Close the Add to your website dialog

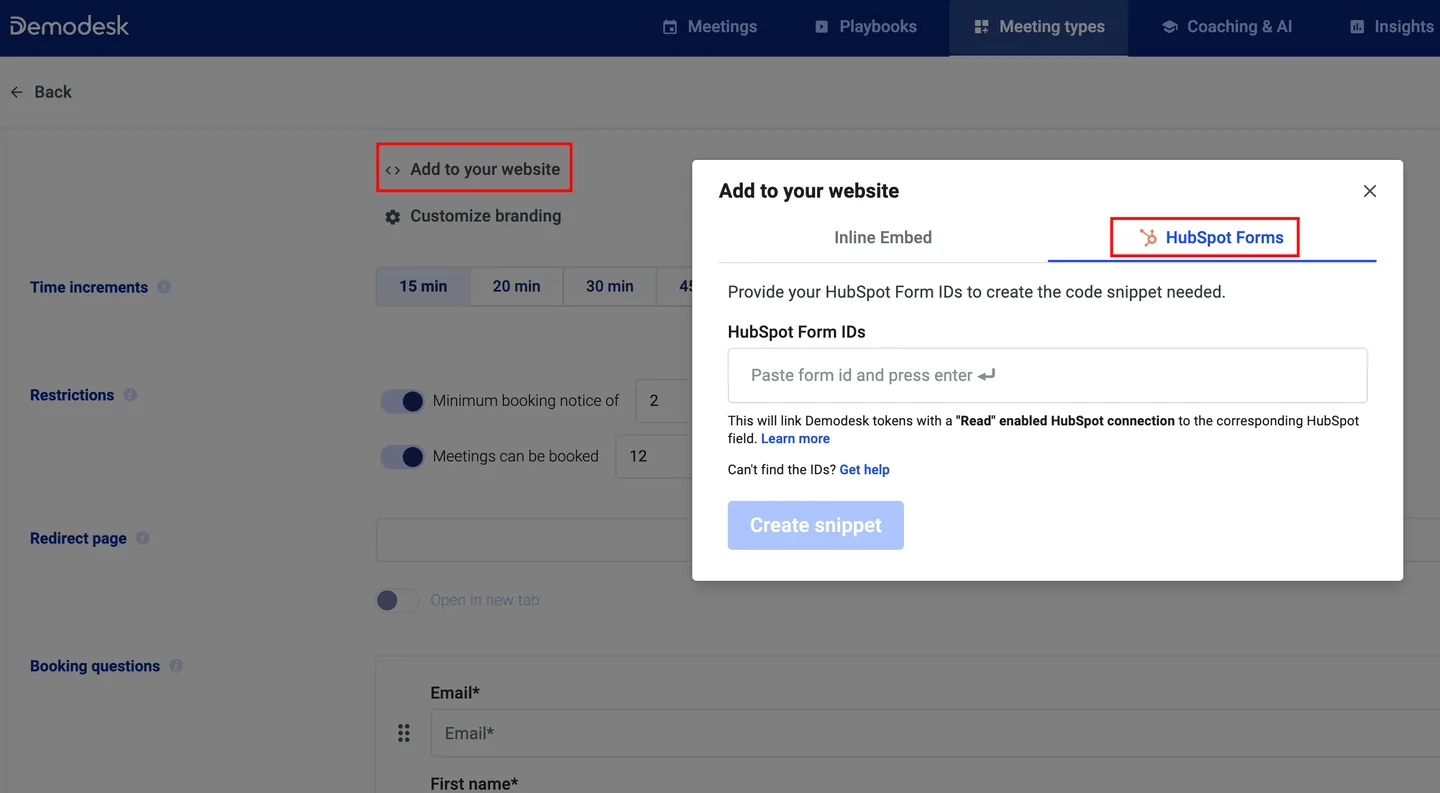point(1370,191)
